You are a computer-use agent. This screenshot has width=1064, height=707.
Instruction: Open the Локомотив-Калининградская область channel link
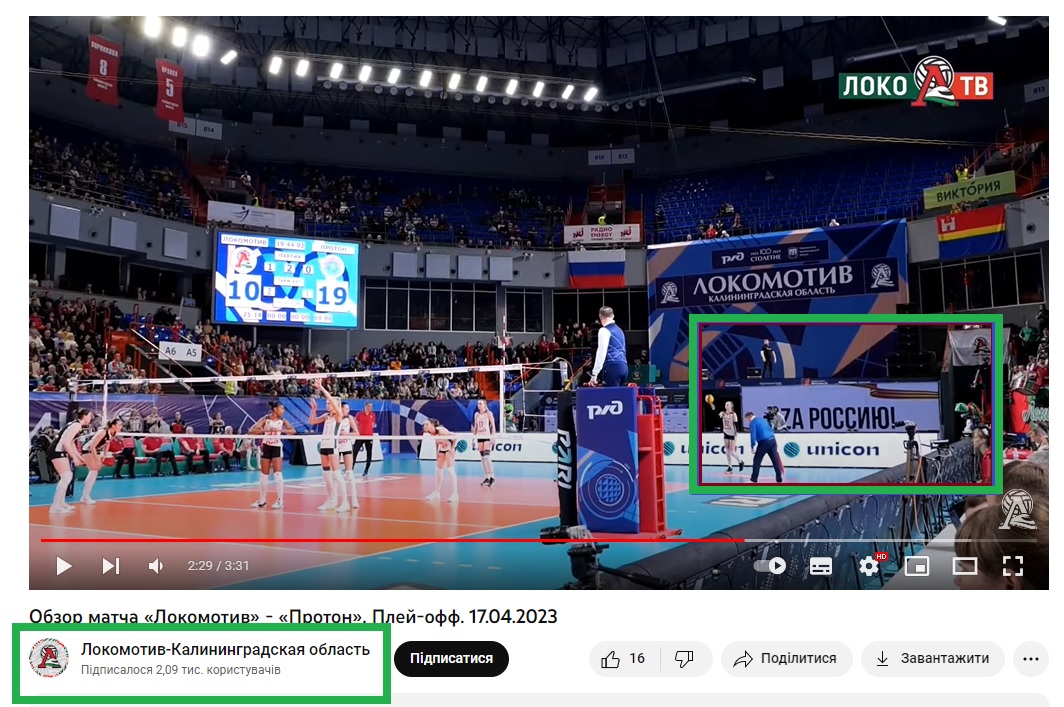225,650
